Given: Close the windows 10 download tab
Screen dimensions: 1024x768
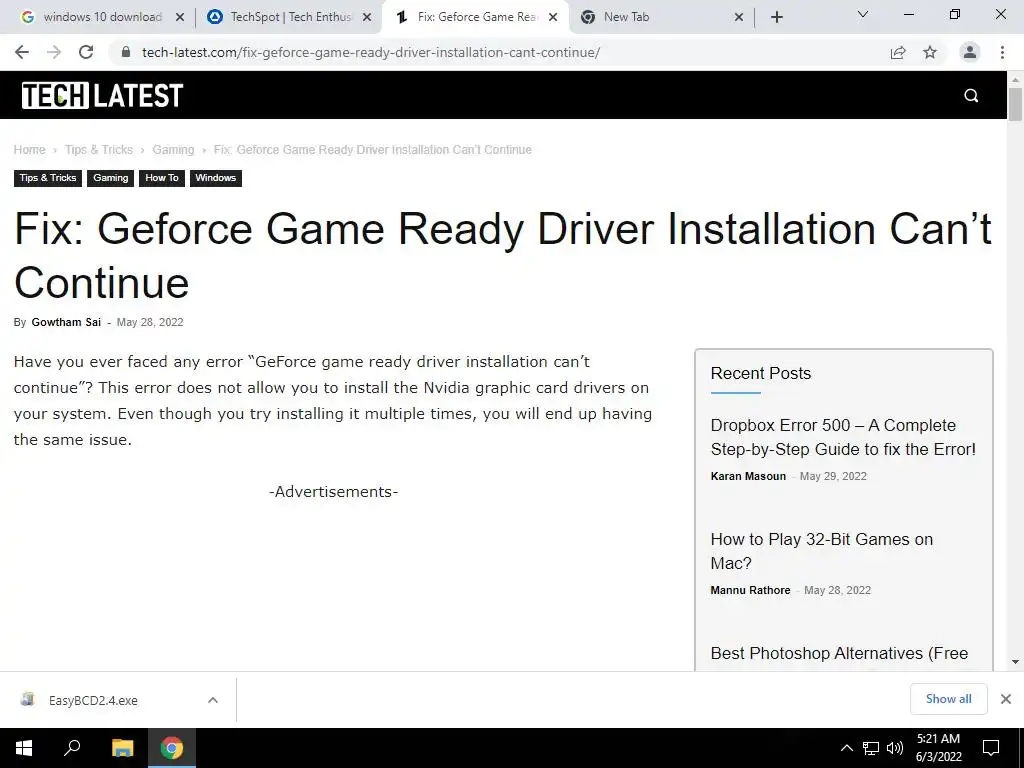Looking at the screenshot, I should 180,18.
